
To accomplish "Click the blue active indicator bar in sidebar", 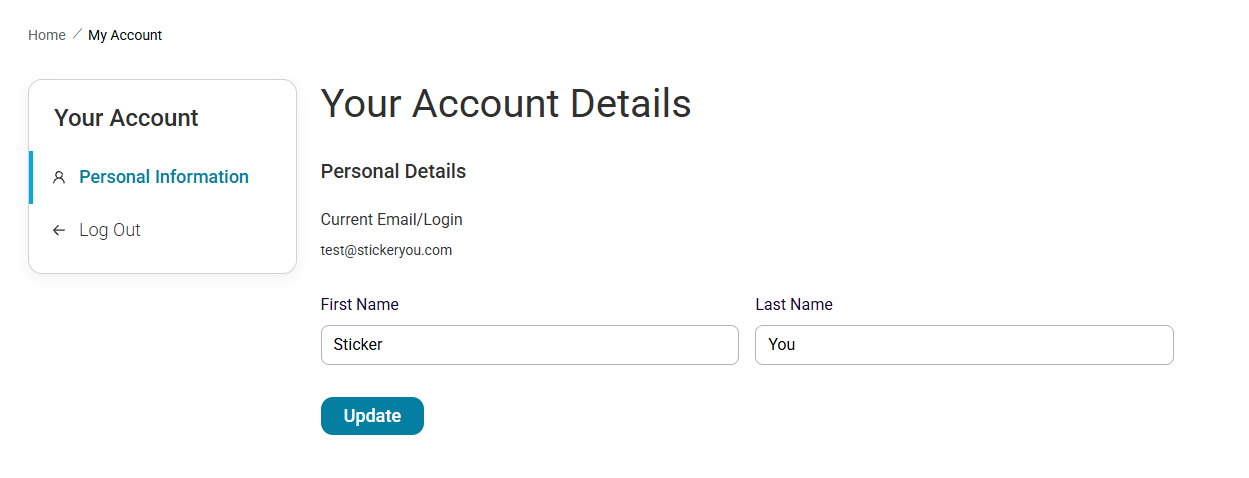I will pos(31,177).
